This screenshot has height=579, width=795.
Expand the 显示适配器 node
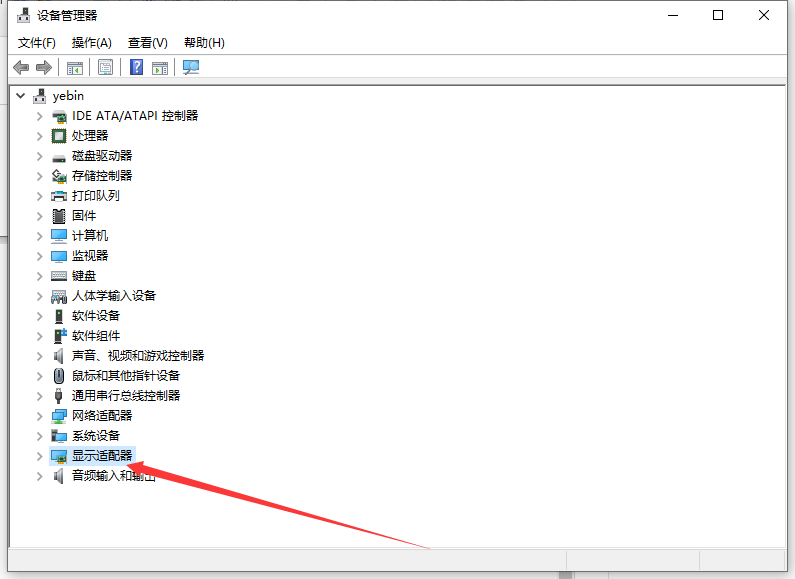tap(39, 456)
